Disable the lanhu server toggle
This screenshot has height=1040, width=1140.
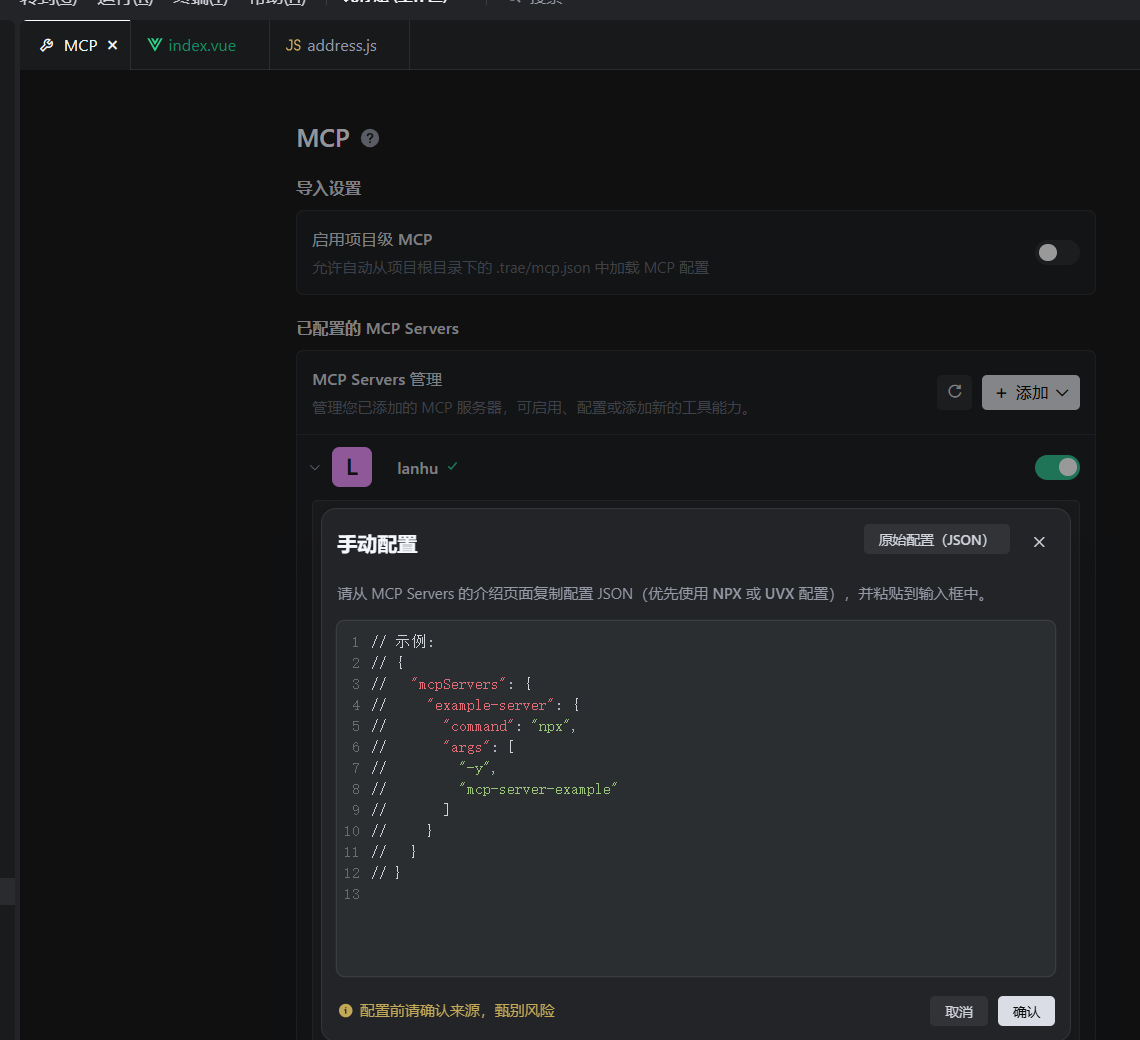(x=1057, y=468)
